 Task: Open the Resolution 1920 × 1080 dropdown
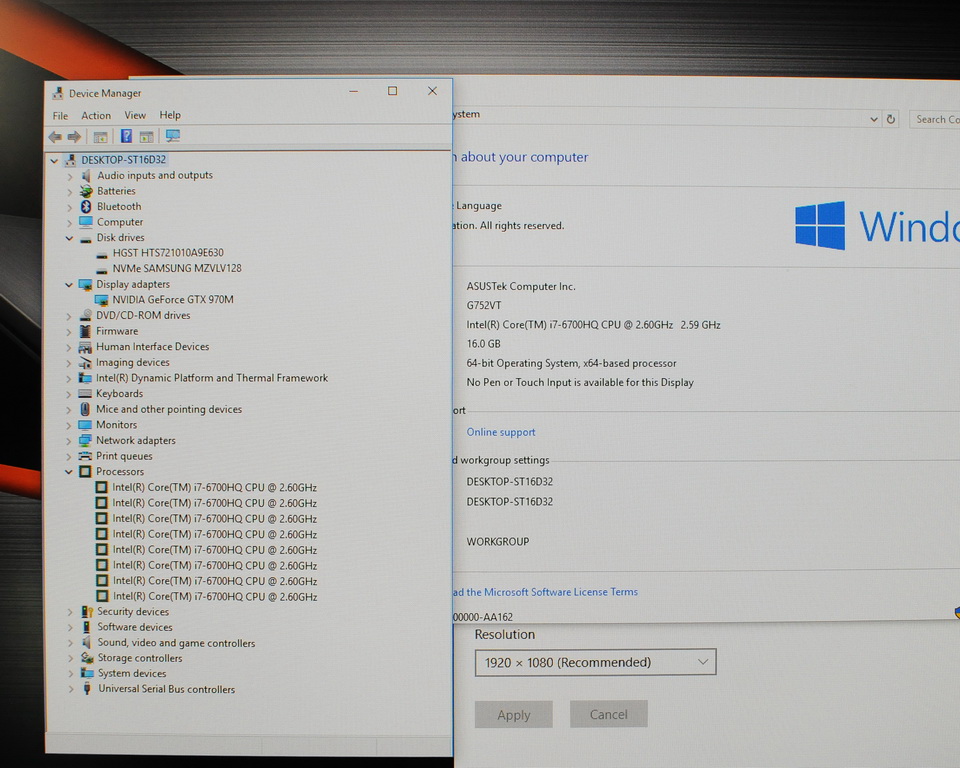click(595, 662)
